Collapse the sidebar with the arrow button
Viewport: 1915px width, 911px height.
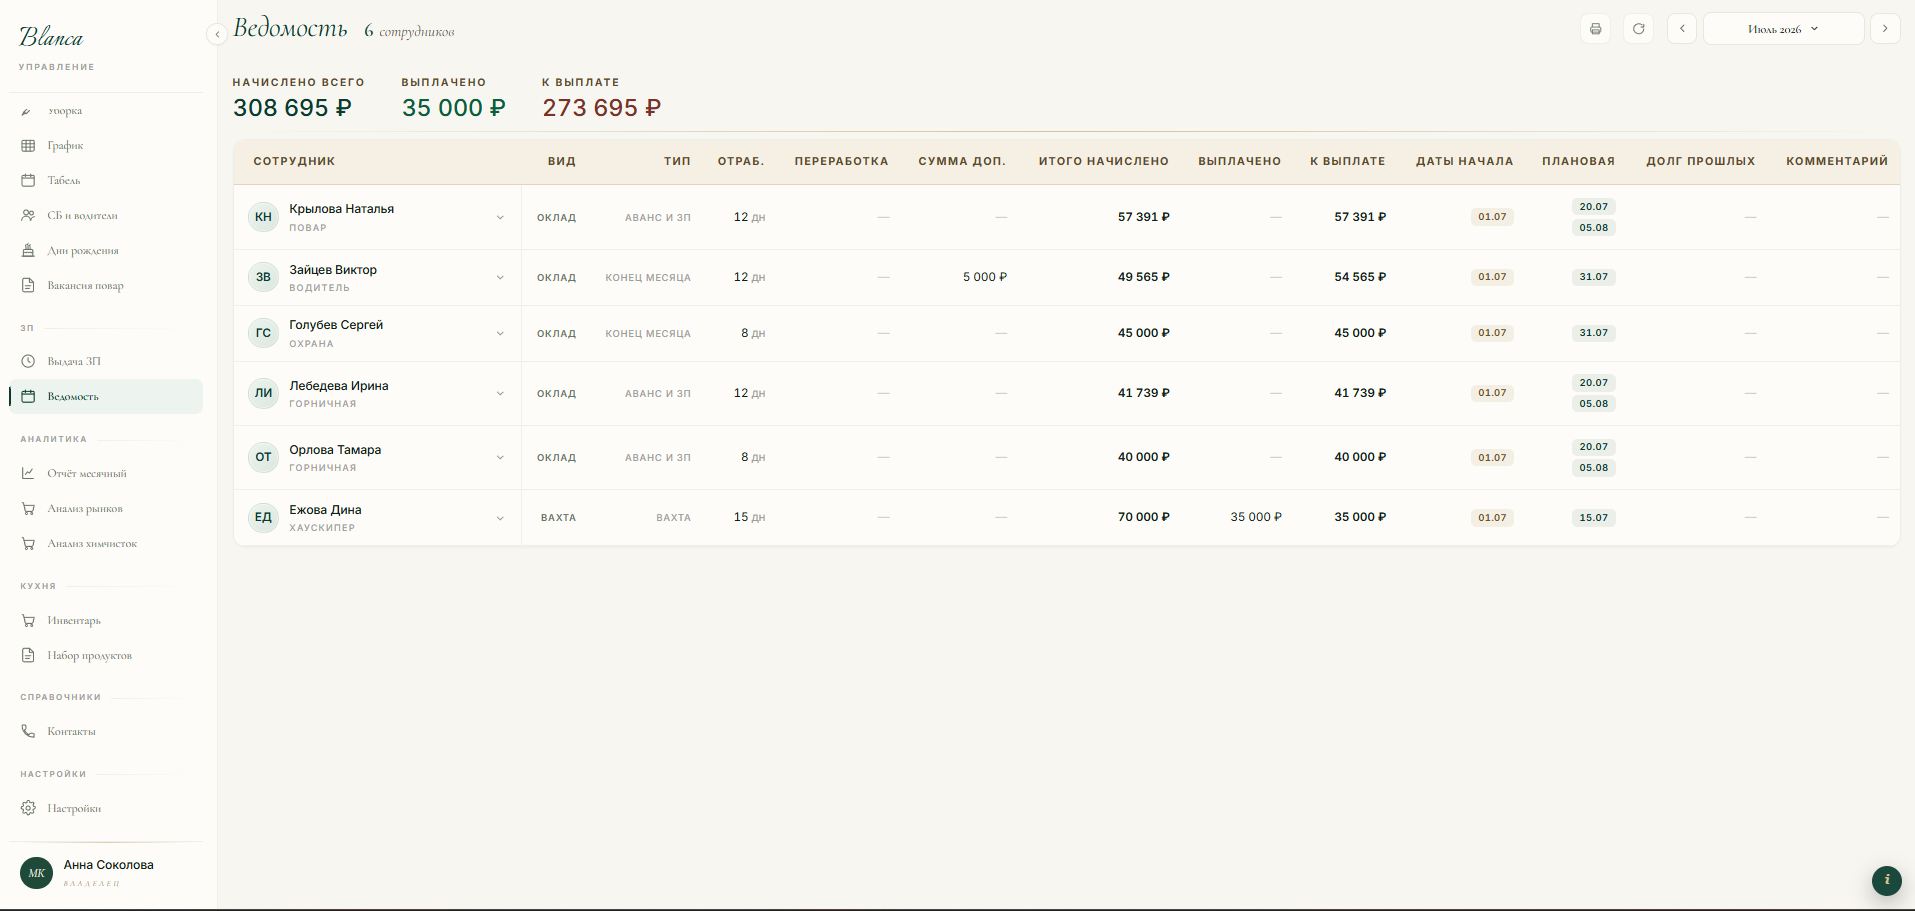coord(217,34)
